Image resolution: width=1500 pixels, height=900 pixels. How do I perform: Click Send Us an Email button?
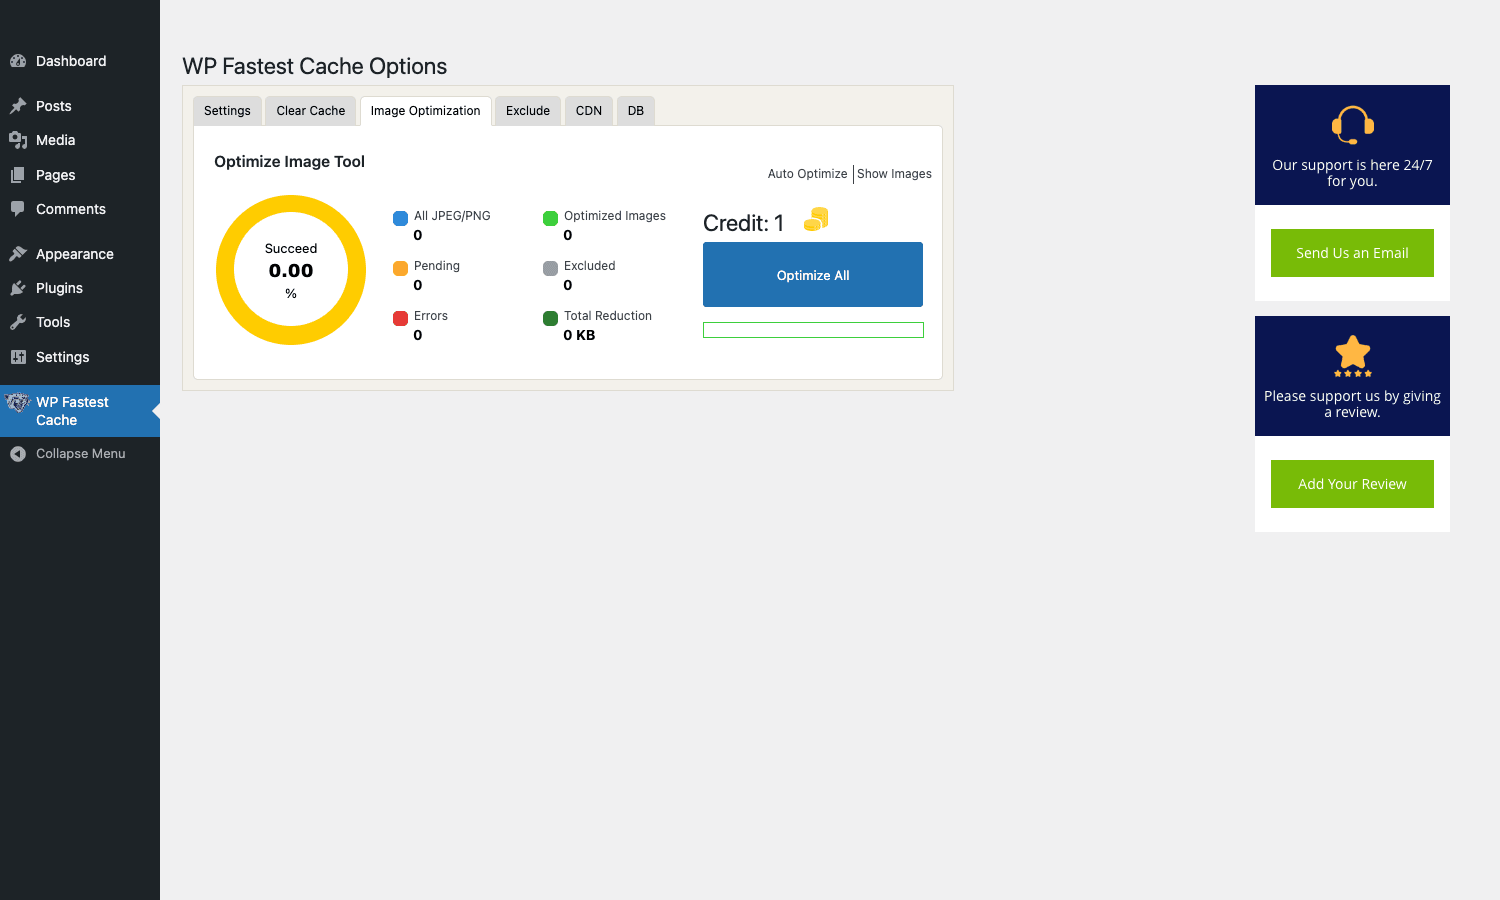pyautogui.click(x=1352, y=253)
